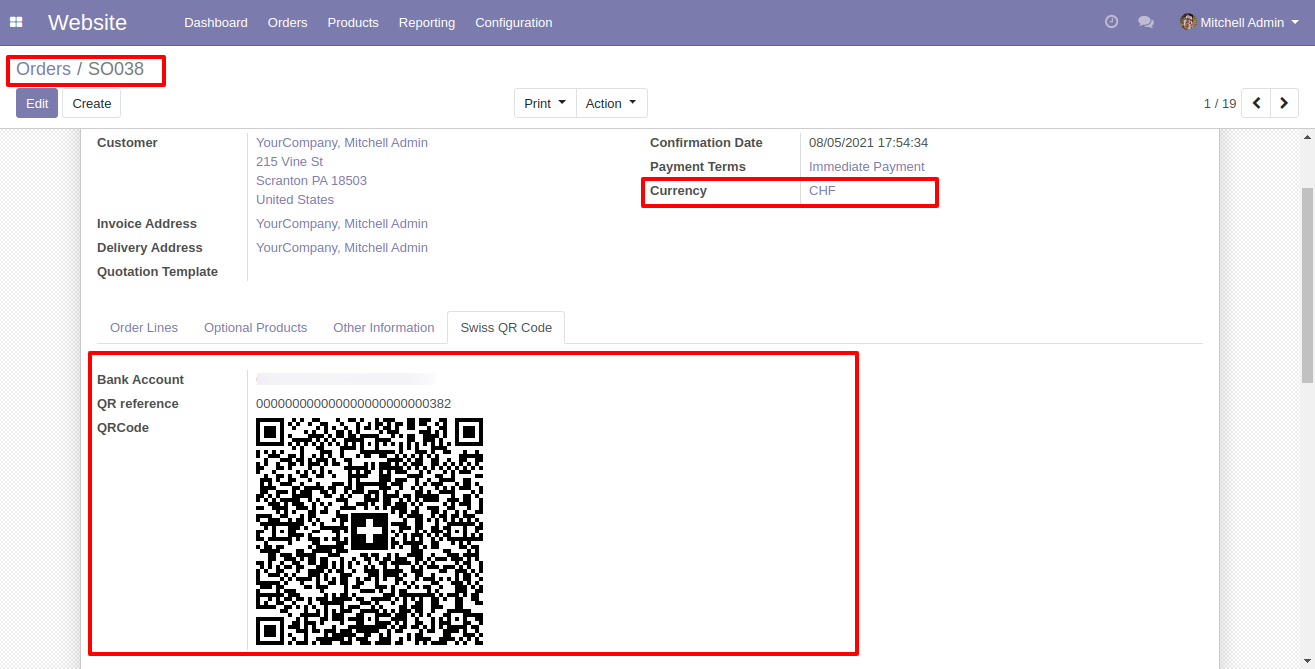
Task: Click the 215 Vine St address line
Action: 289,162
